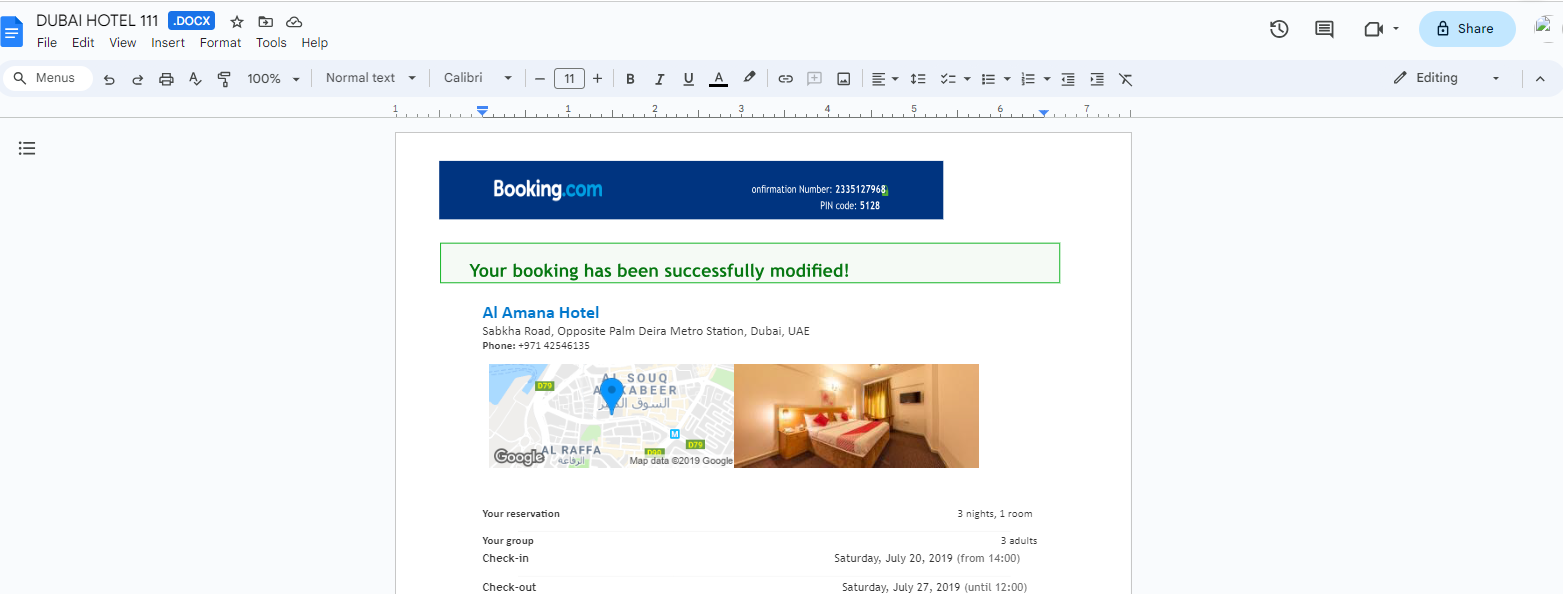
Task: Open line and paragraph spacing
Action: point(918,79)
